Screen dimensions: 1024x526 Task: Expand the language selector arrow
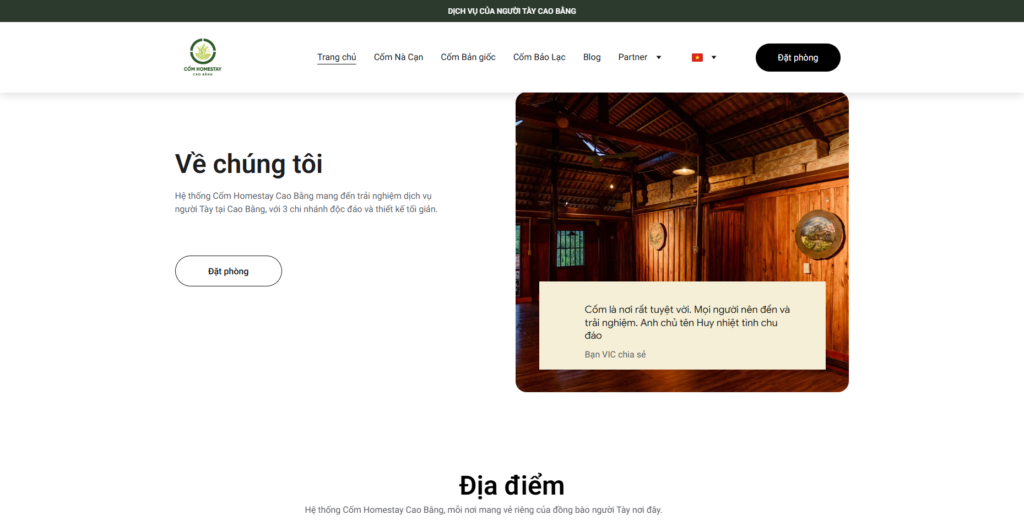click(x=713, y=58)
